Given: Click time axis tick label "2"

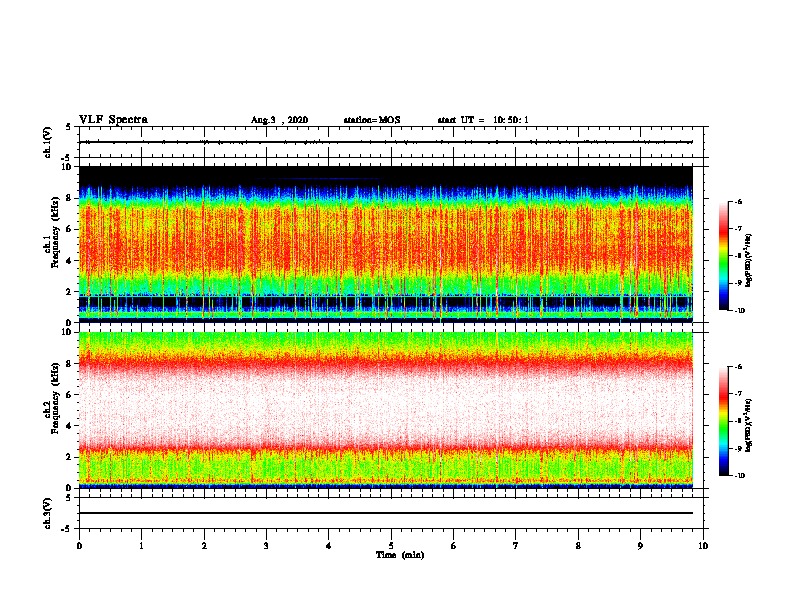Looking at the screenshot, I should click(204, 546).
